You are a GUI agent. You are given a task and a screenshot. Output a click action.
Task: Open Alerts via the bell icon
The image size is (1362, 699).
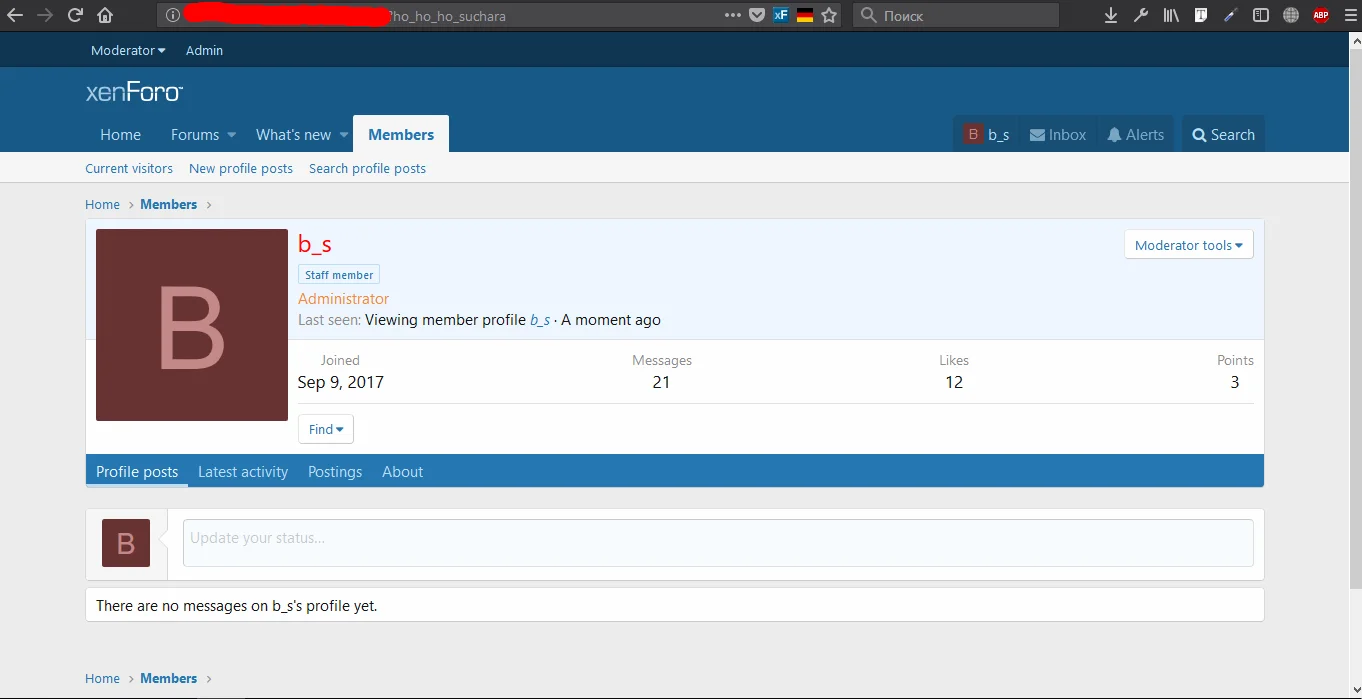click(x=1135, y=135)
